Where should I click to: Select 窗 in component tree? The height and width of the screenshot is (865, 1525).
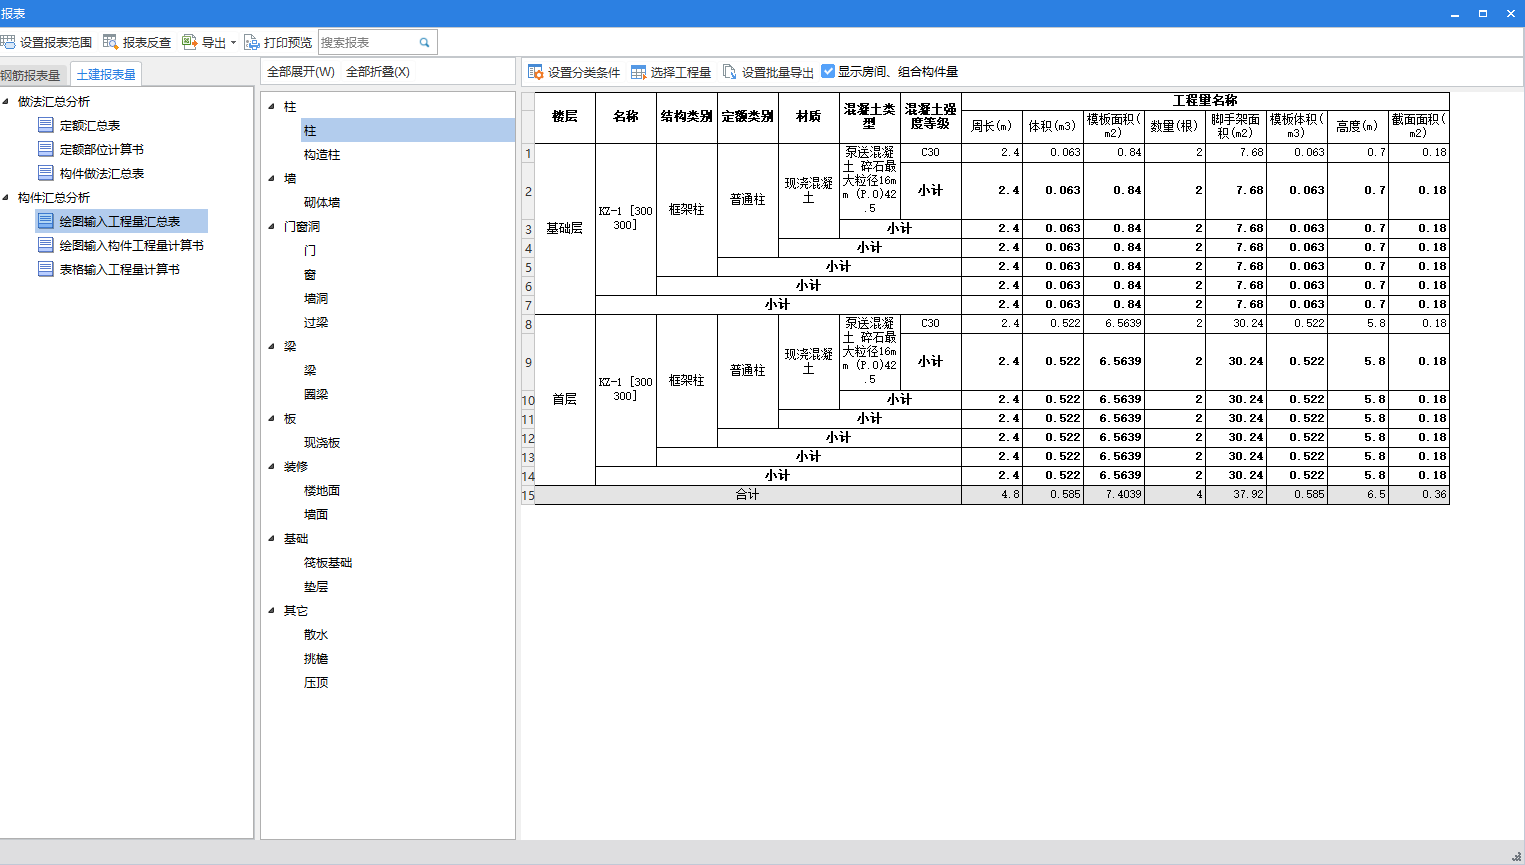pos(310,275)
